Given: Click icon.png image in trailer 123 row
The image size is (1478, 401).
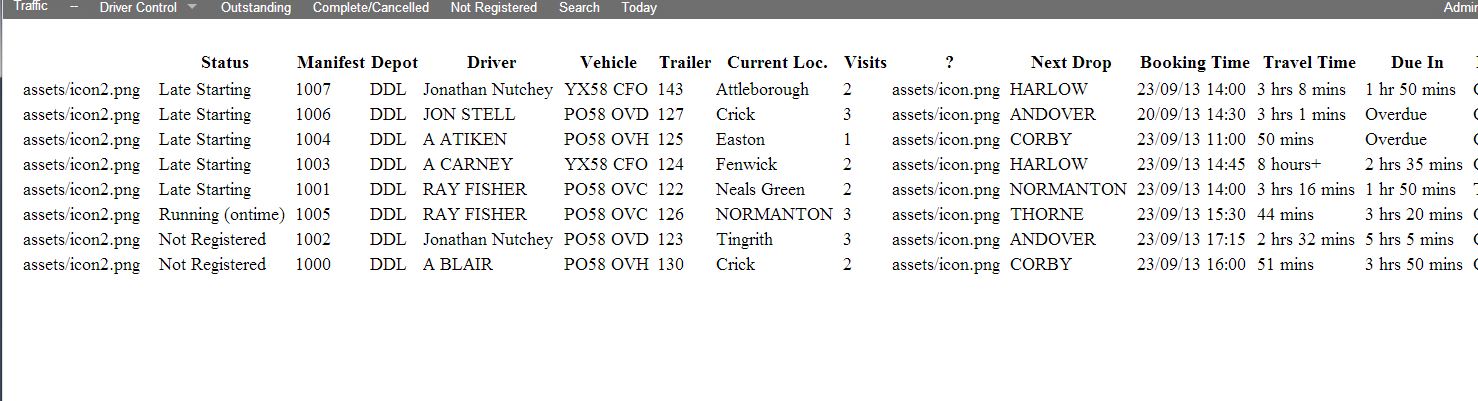Looking at the screenshot, I should point(946,240).
